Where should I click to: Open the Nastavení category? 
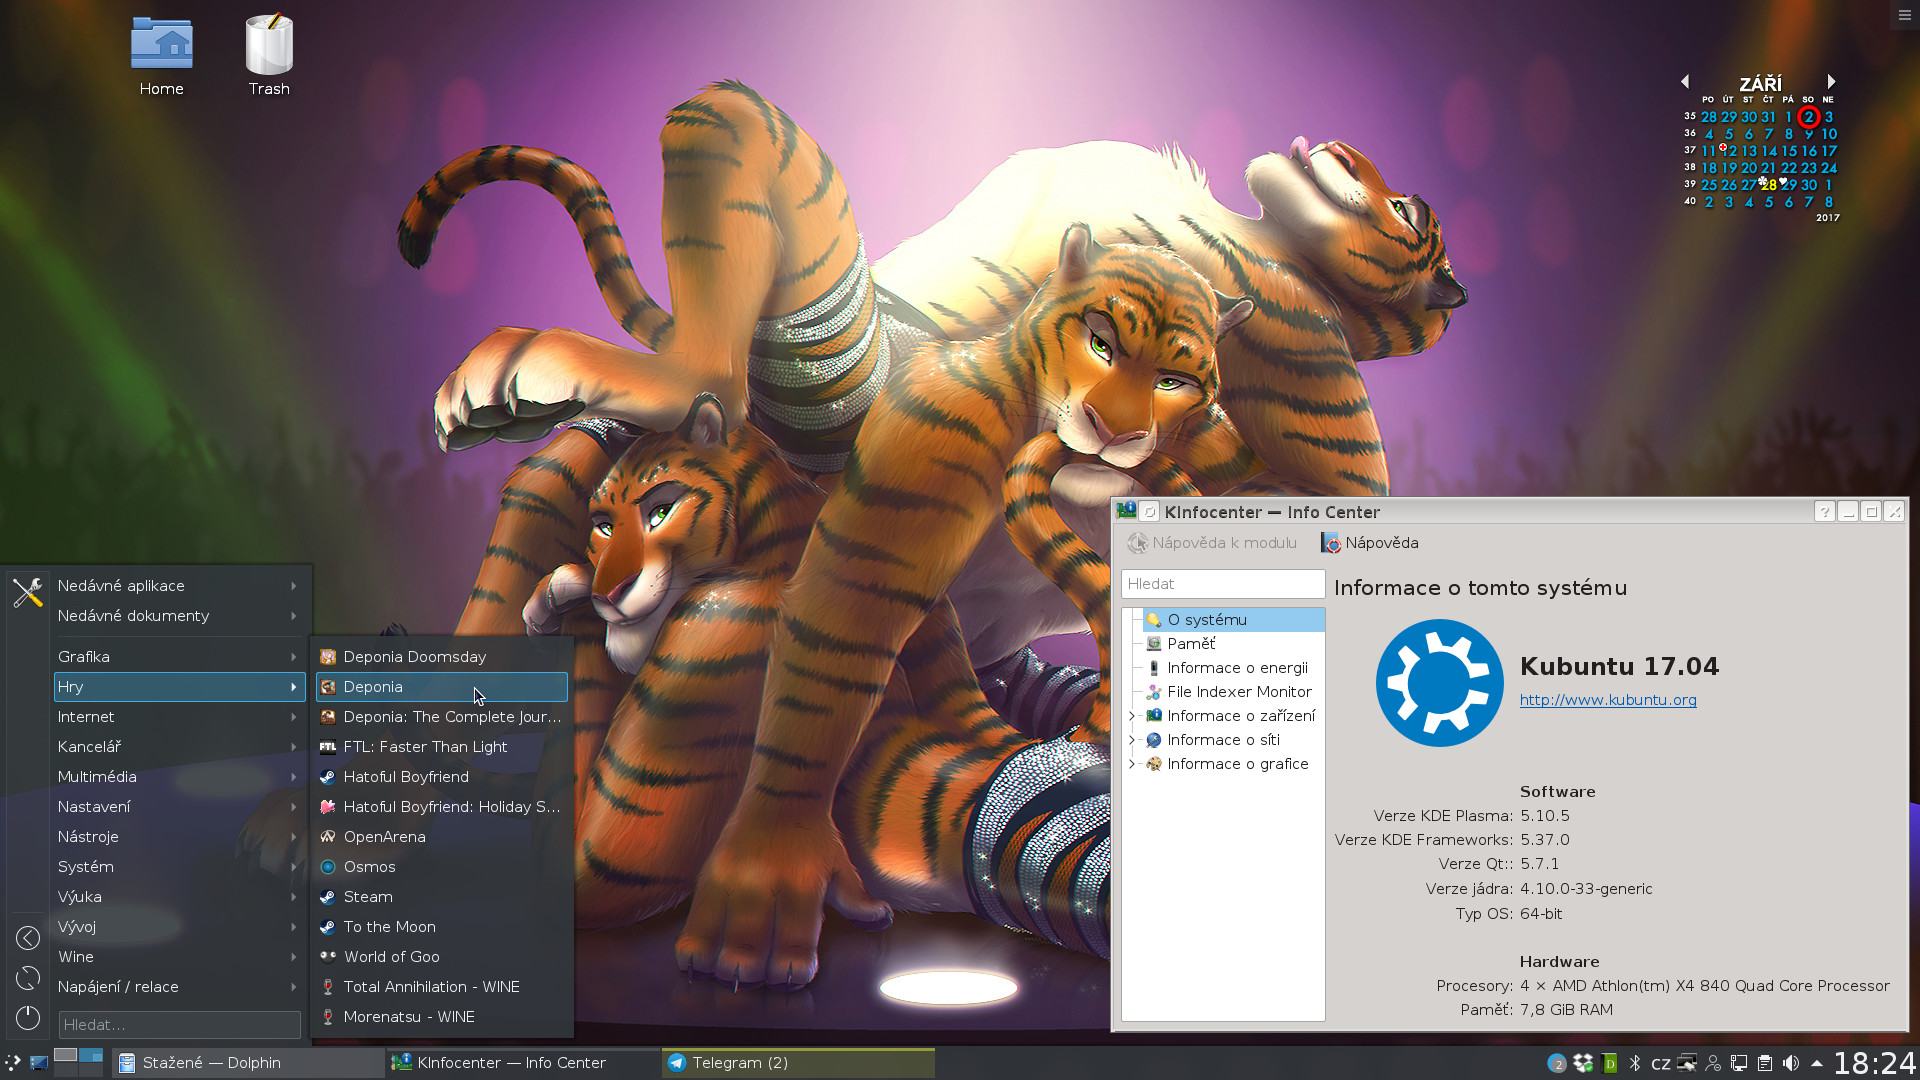(x=179, y=807)
